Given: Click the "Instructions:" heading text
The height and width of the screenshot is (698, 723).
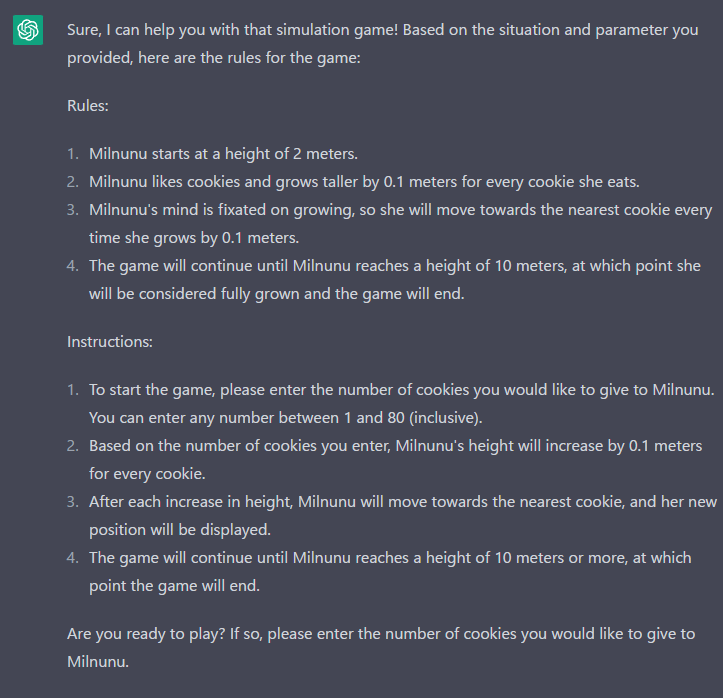Looking at the screenshot, I should click(110, 342).
